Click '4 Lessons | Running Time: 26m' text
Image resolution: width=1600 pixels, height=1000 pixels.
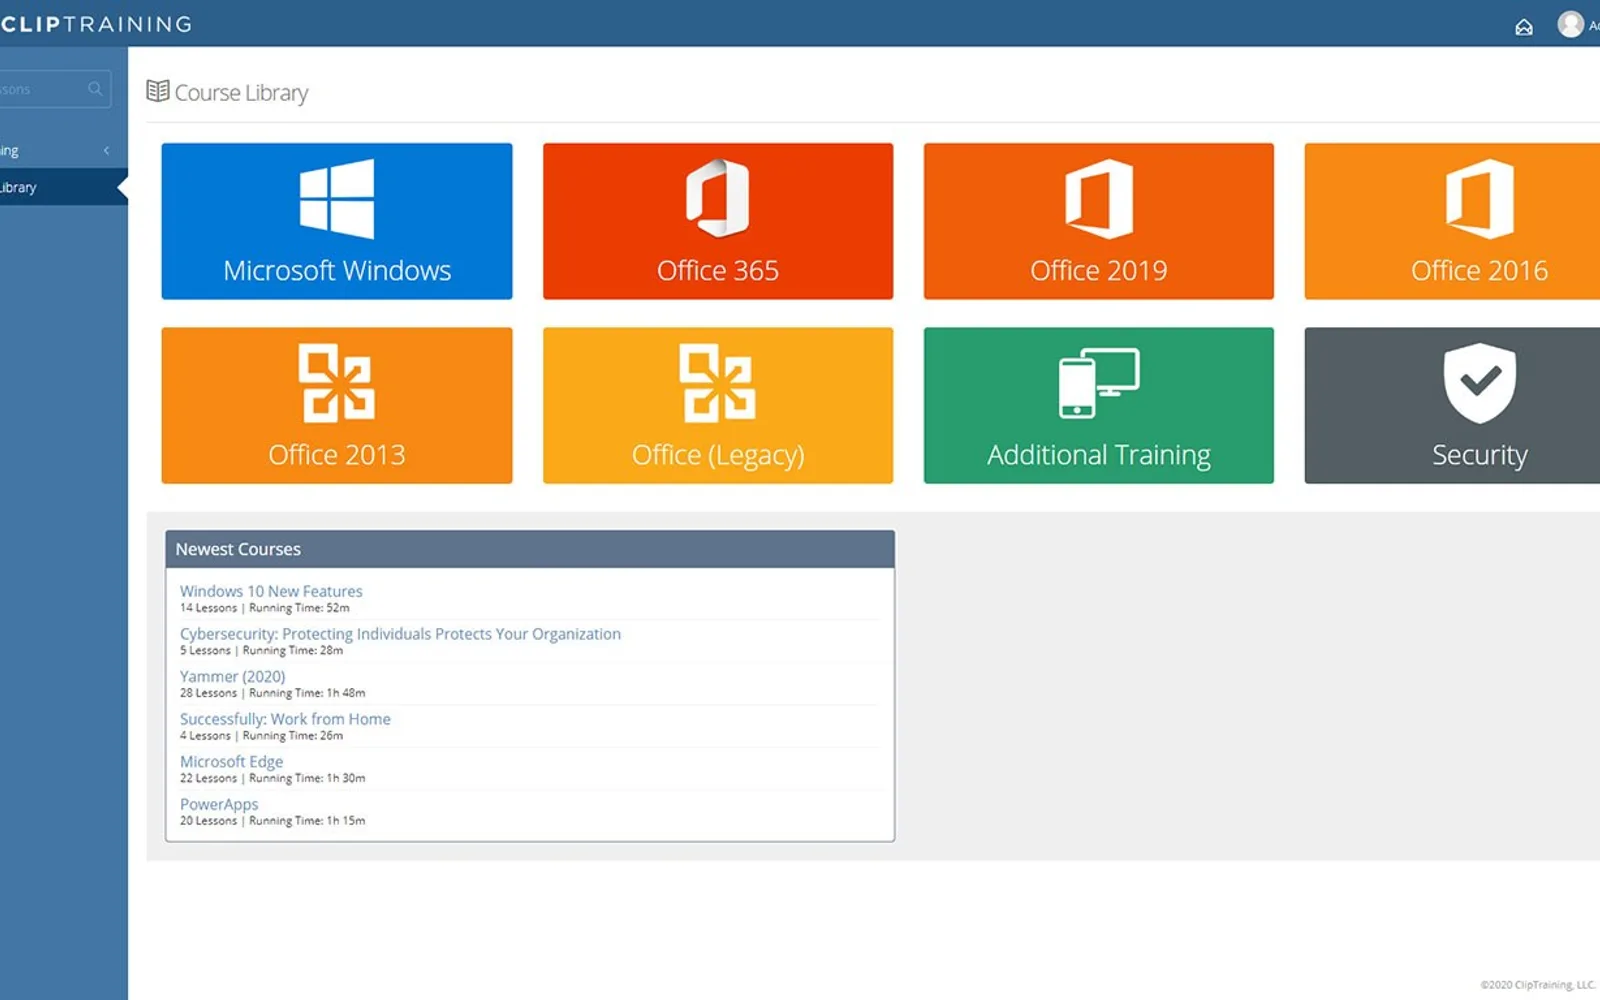(x=262, y=736)
